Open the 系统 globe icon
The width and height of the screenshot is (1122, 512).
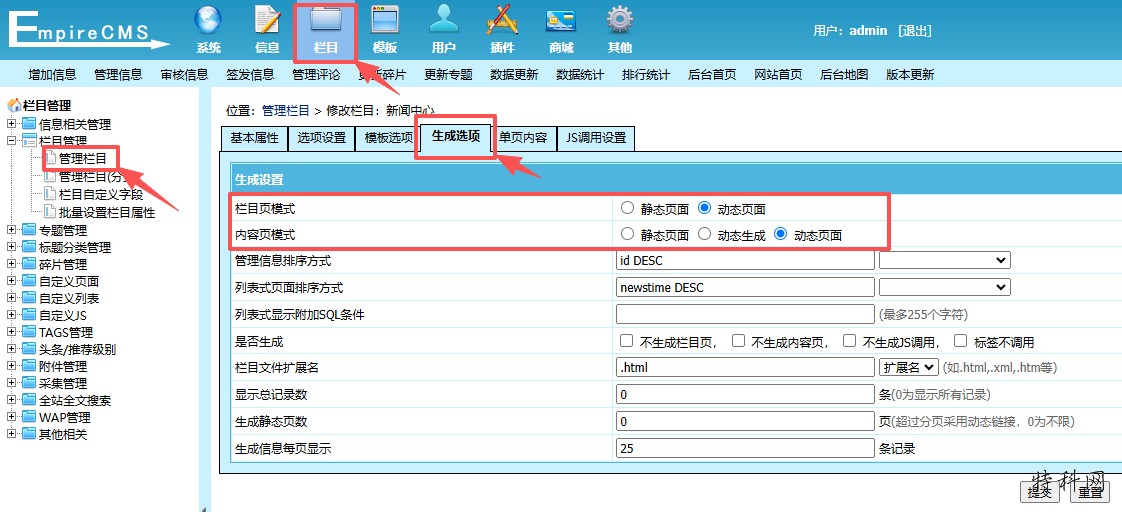208,20
